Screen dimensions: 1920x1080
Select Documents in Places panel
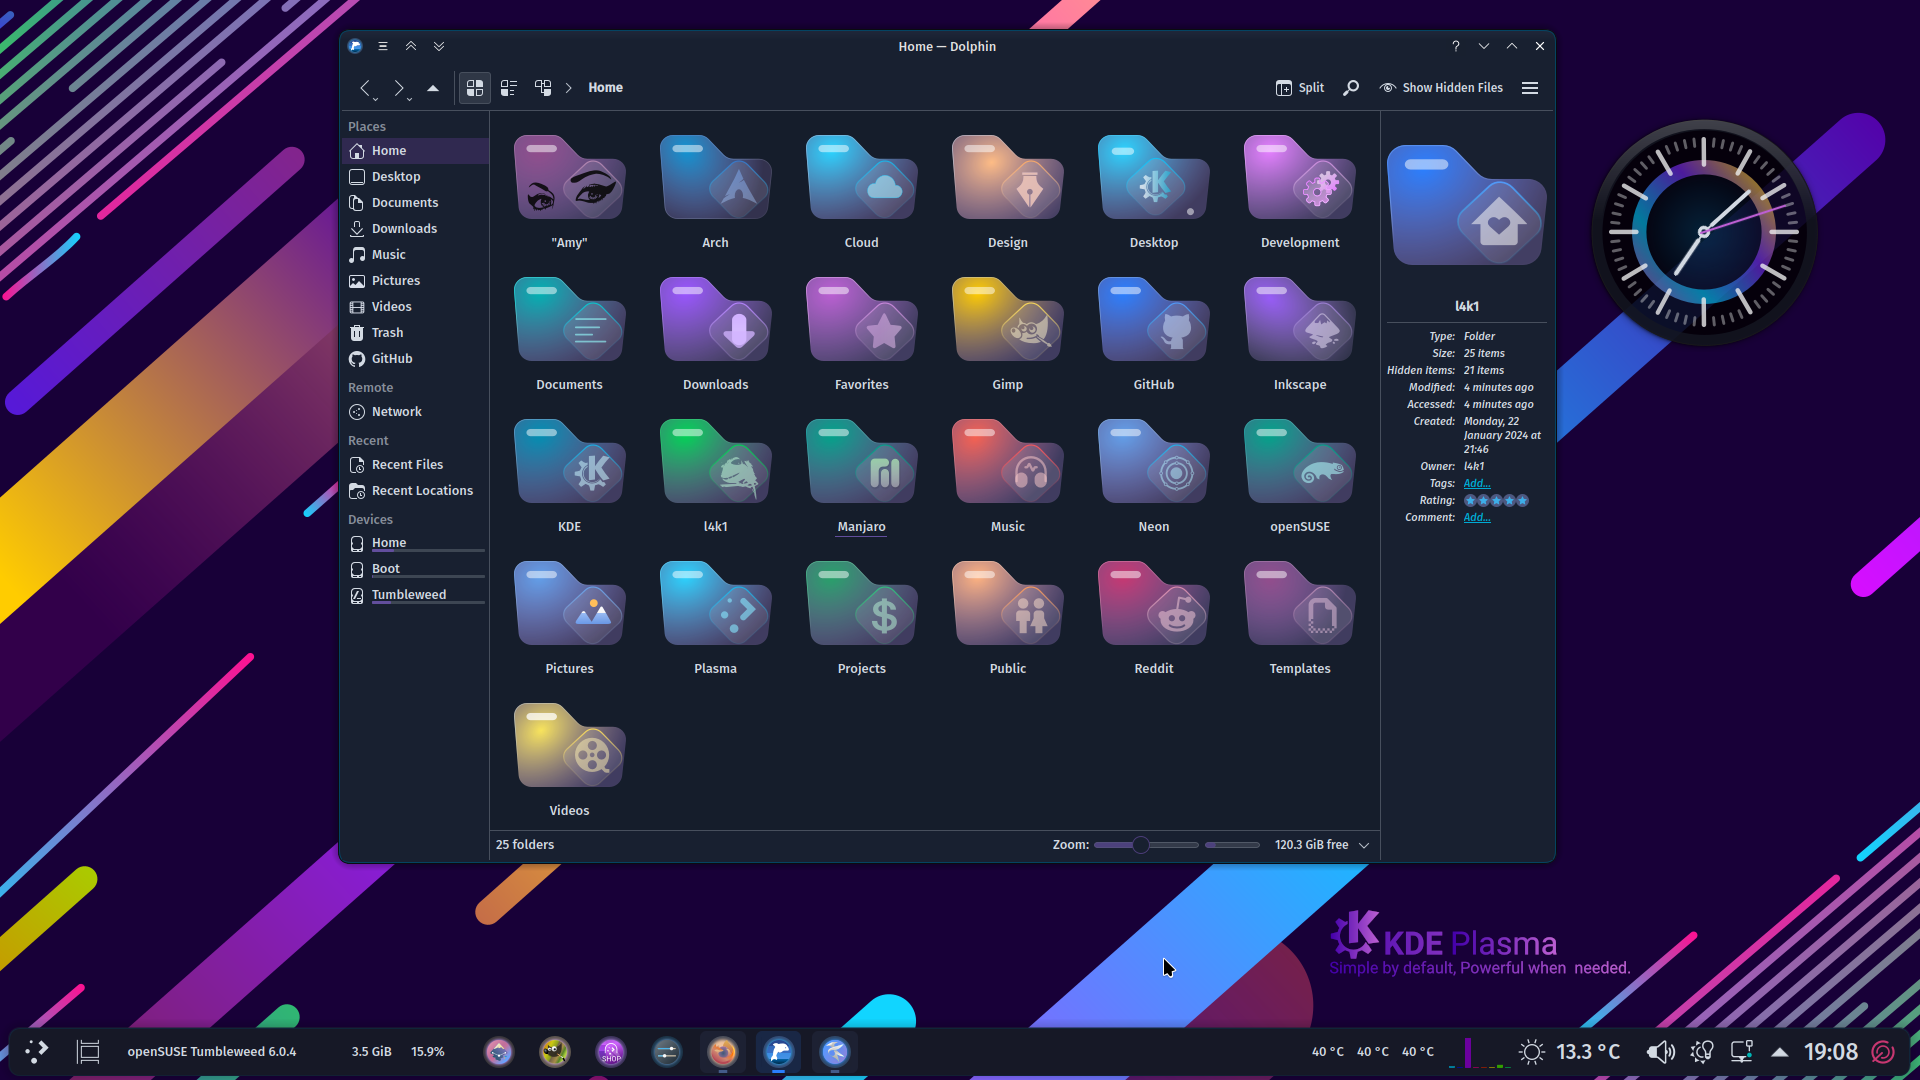click(415, 203)
